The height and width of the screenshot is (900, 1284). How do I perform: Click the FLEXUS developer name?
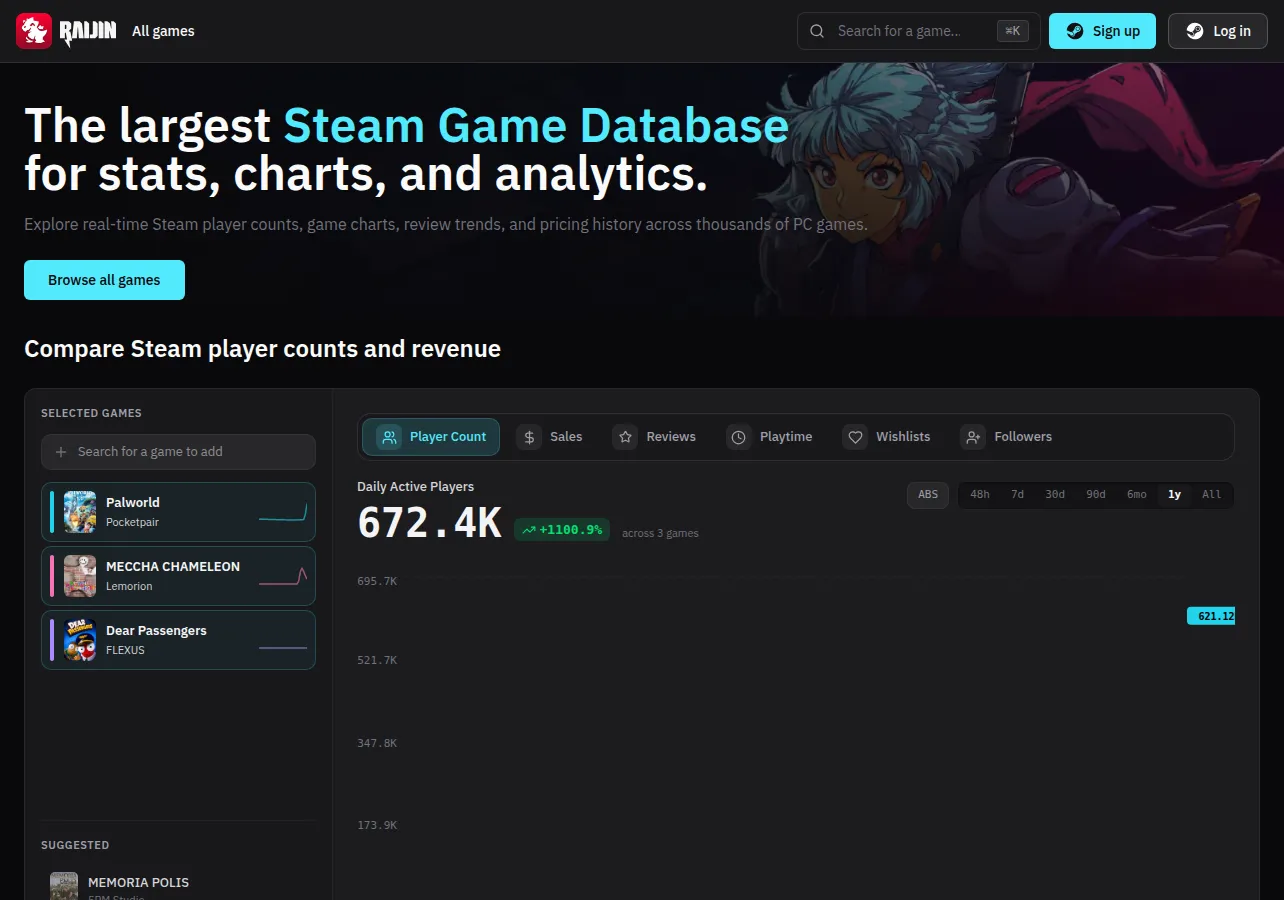[x=125, y=650]
